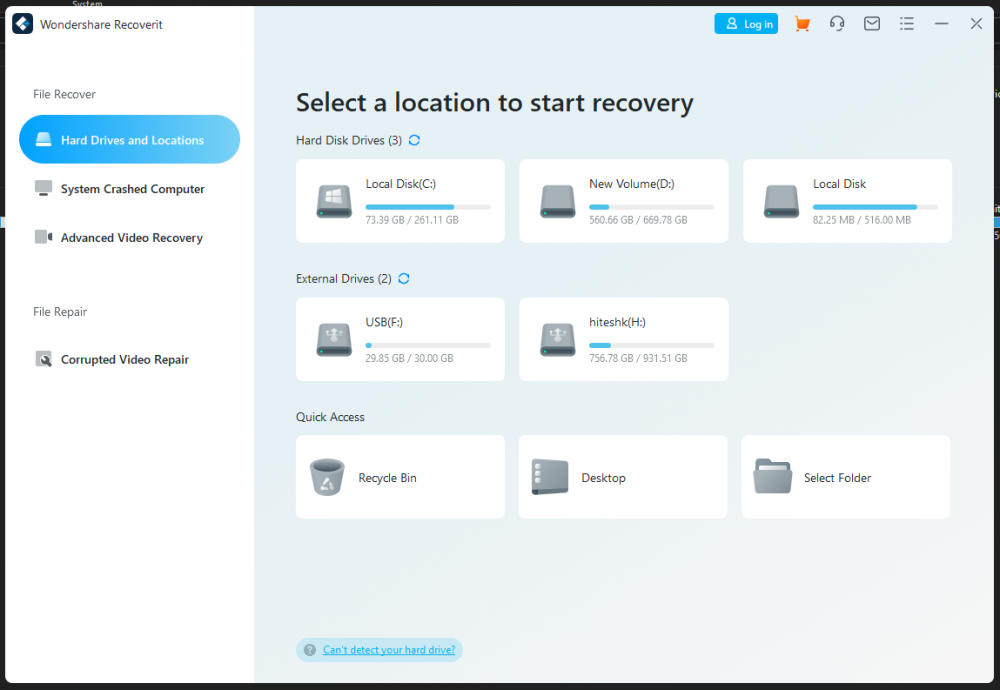Click the "New Volume(D:)" label
Image resolution: width=1000 pixels, height=690 pixels.
631,184
